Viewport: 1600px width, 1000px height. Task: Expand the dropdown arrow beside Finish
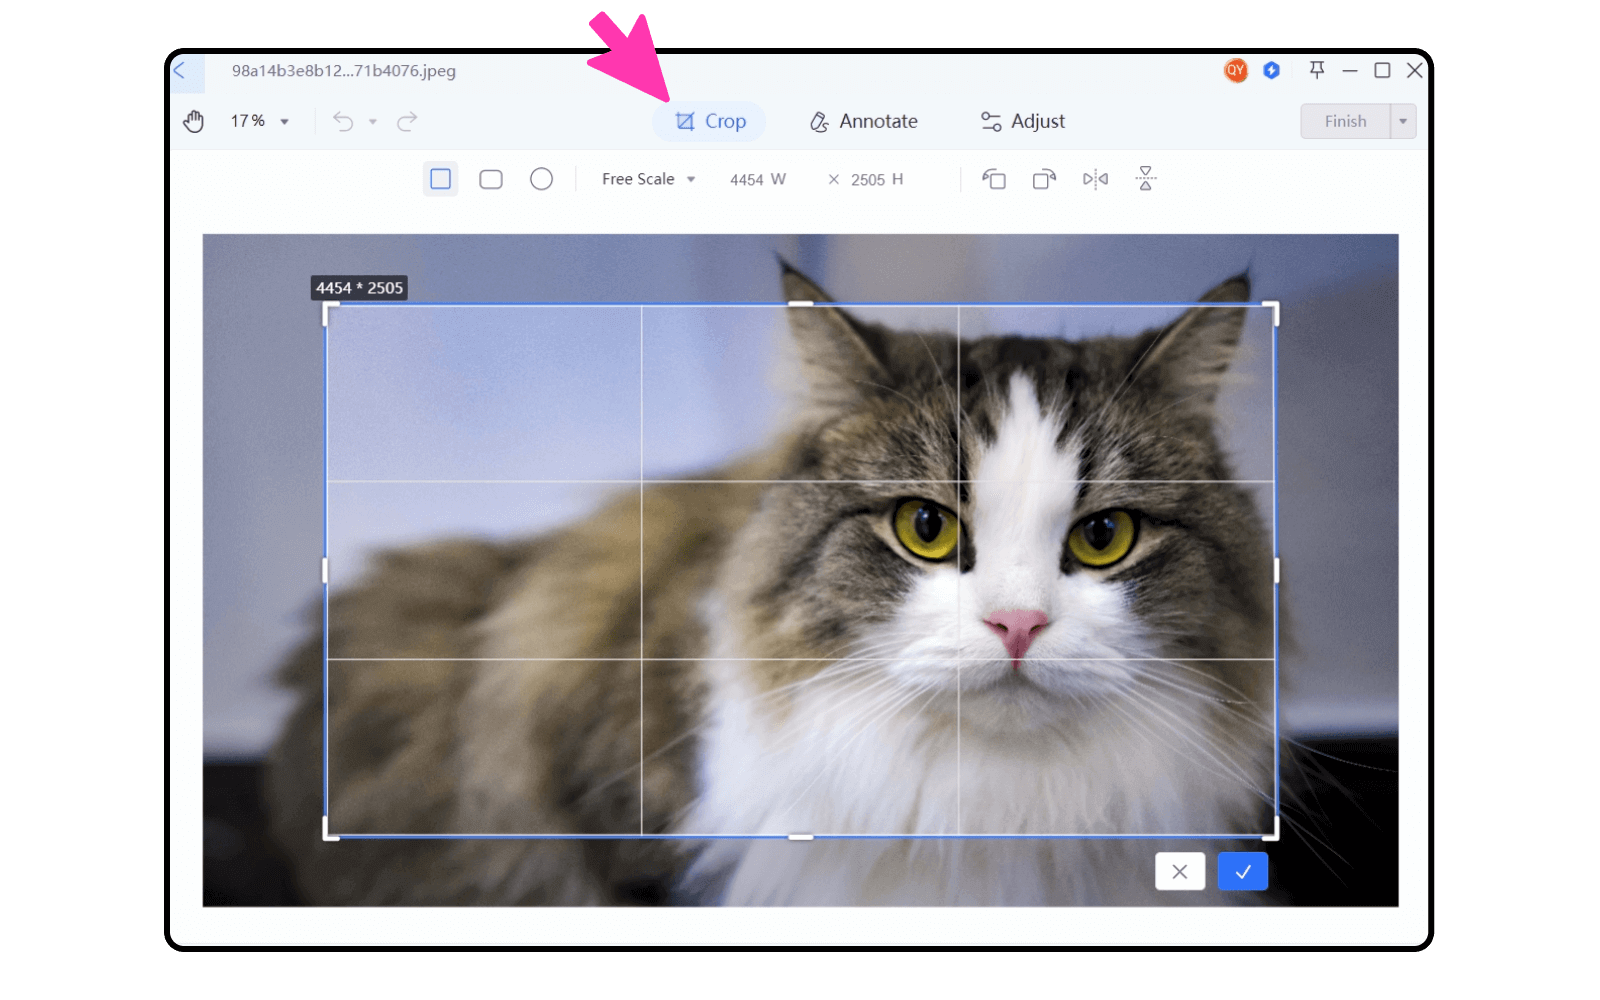click(1403, 121)
